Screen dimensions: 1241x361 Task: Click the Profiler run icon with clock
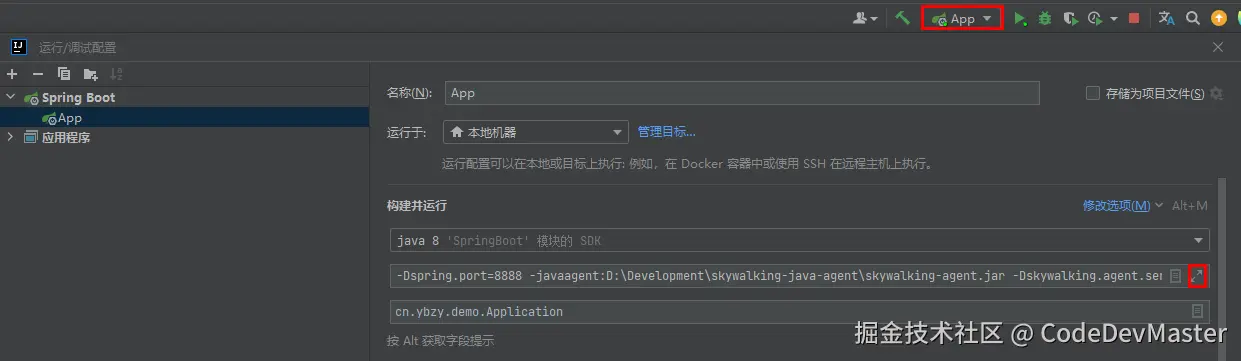click(1095, 18)
